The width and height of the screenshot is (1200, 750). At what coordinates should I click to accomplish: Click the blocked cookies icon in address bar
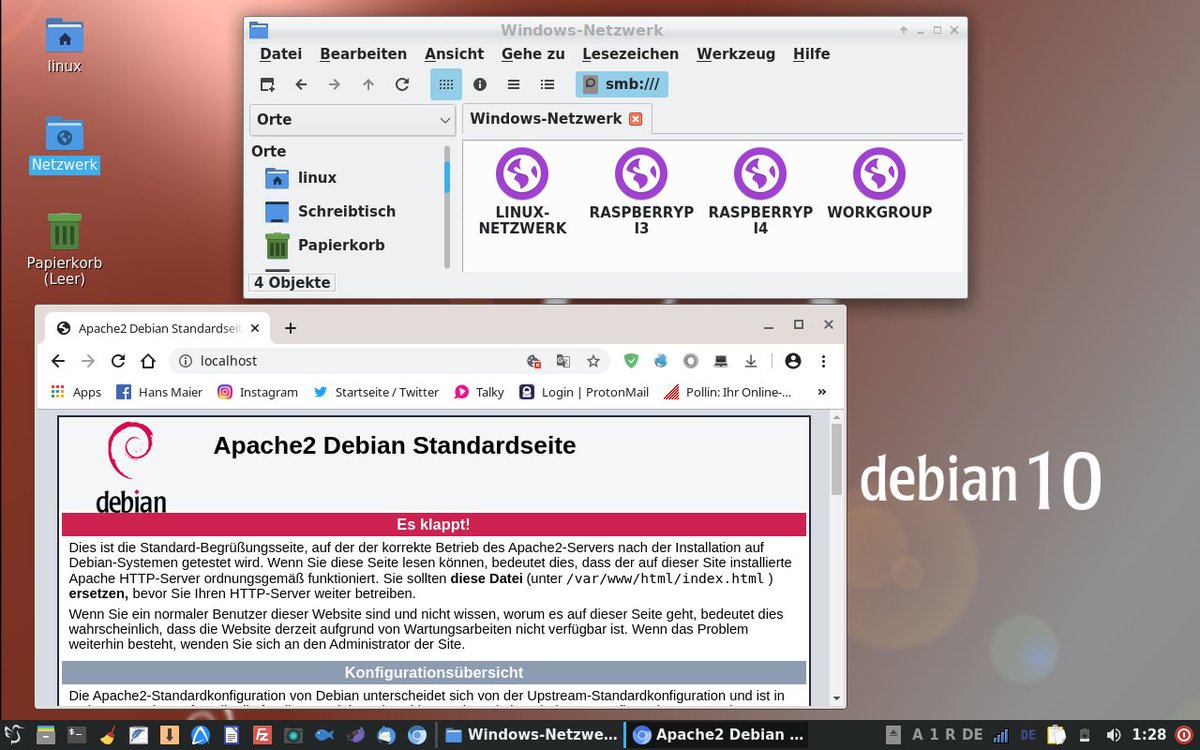[x=534, y=361]
